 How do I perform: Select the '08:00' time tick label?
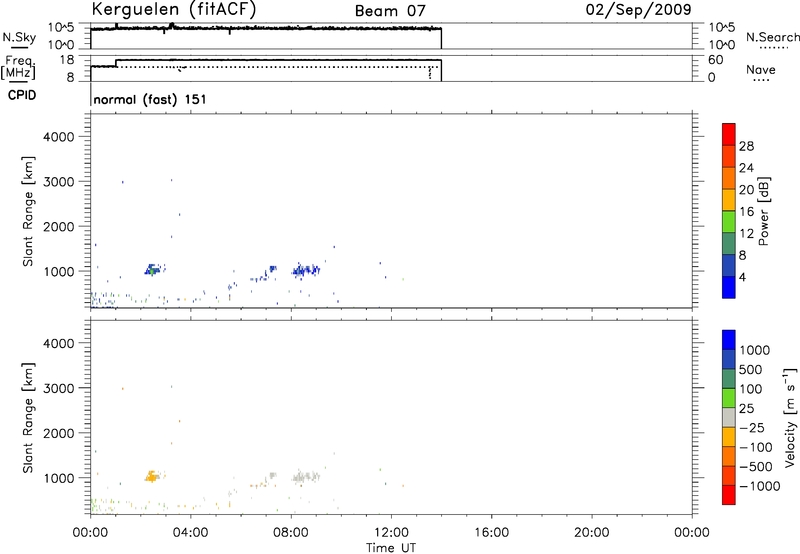291,533
